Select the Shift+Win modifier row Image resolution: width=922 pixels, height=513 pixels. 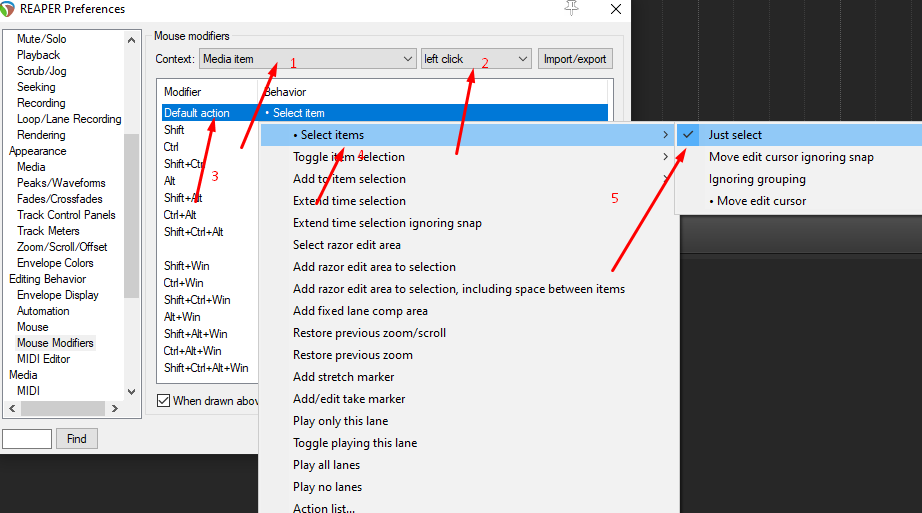[186, 266]
